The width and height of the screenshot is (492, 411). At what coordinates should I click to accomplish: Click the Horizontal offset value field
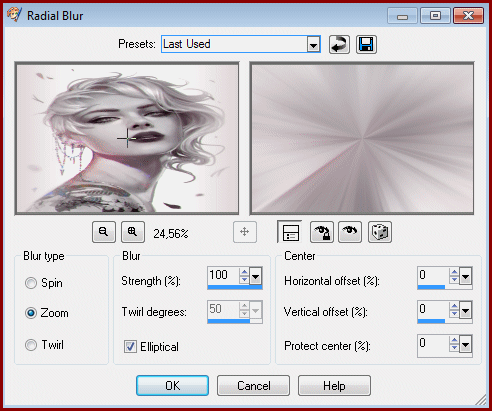click(433, 275)
